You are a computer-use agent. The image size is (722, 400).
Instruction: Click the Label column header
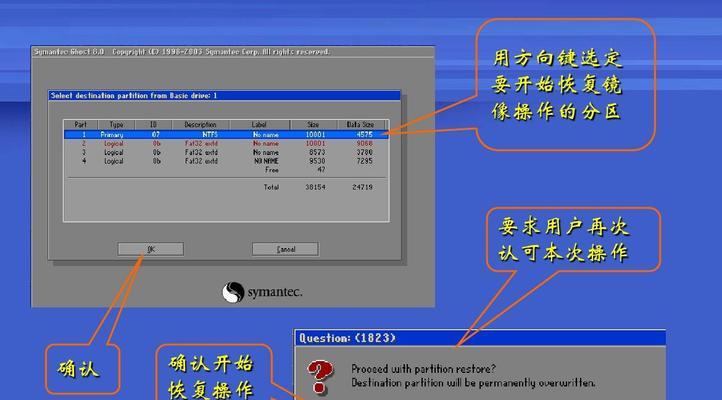[x=259, y=125]
